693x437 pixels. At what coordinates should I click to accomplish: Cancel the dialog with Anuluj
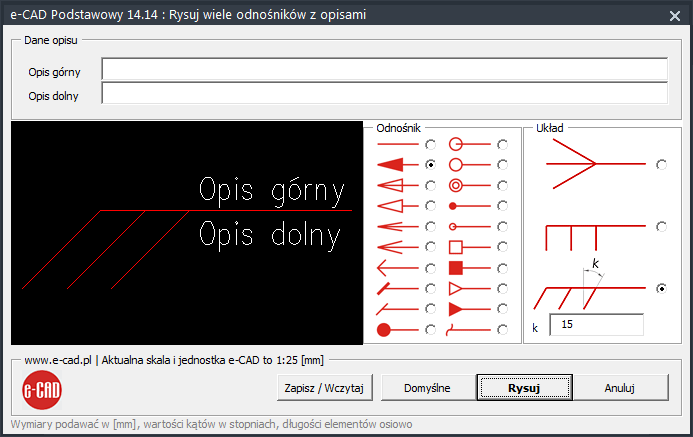pyautogui.click(x=620, y=388)
